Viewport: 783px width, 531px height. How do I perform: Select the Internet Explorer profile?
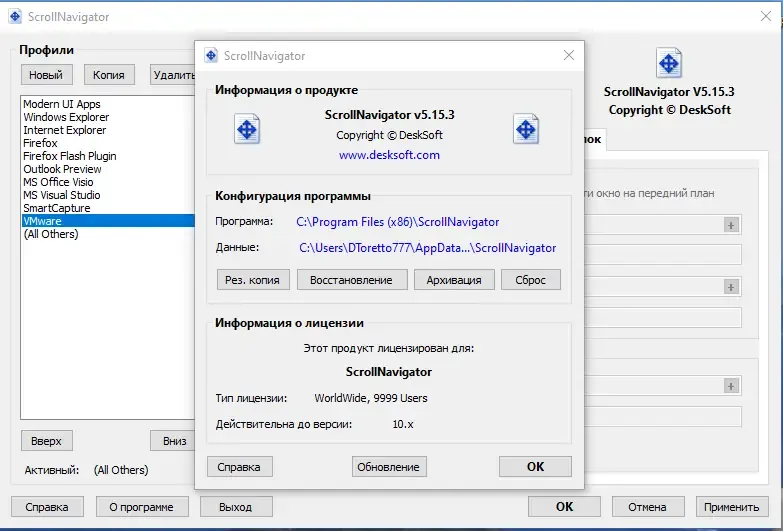(108, 130)
